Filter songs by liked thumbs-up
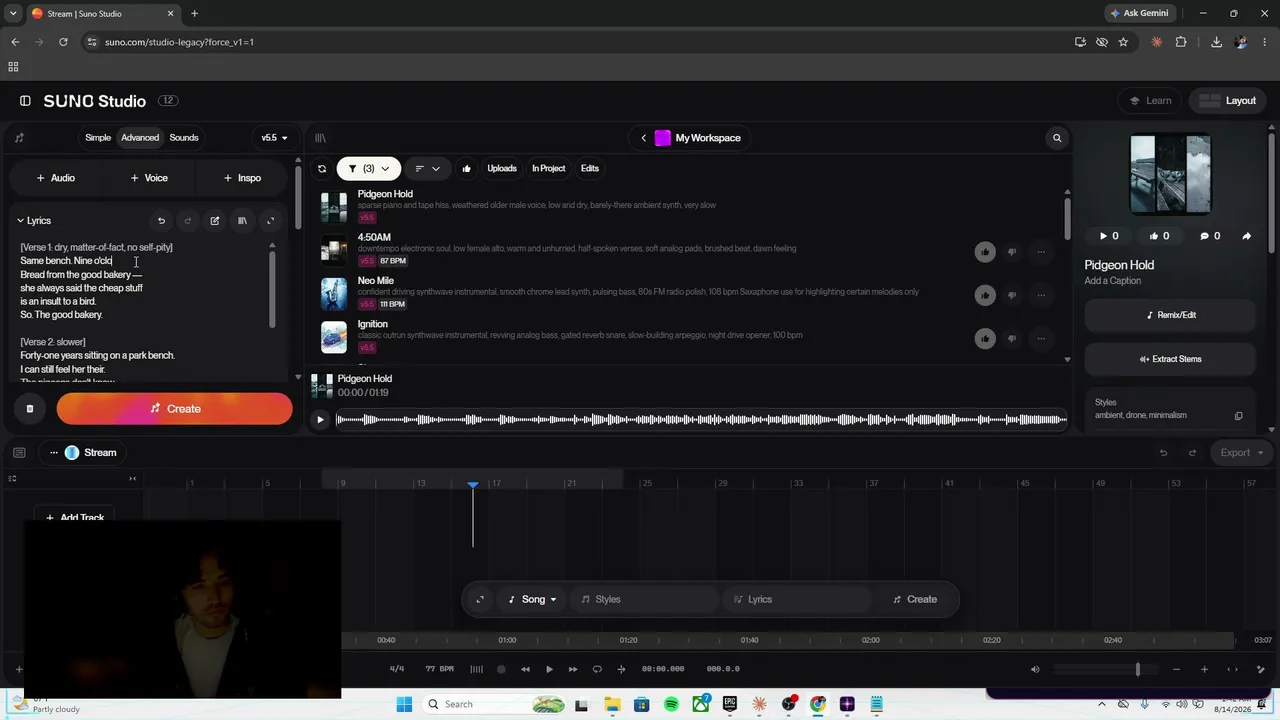Screen dimensions: 1280x720 tap(466, 169)
